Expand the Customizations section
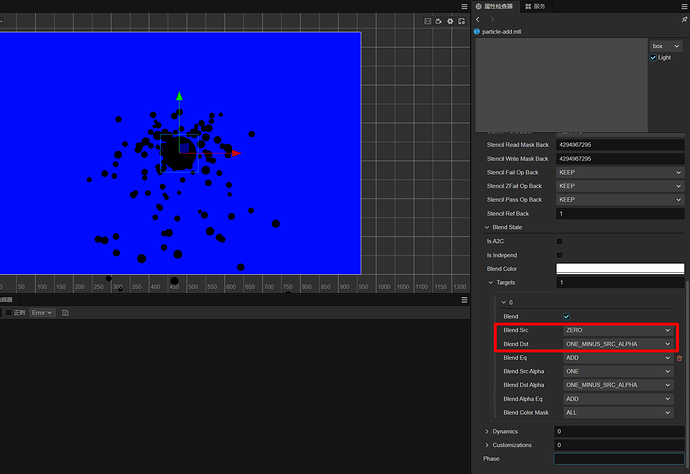690x474 pixels. 487,445
